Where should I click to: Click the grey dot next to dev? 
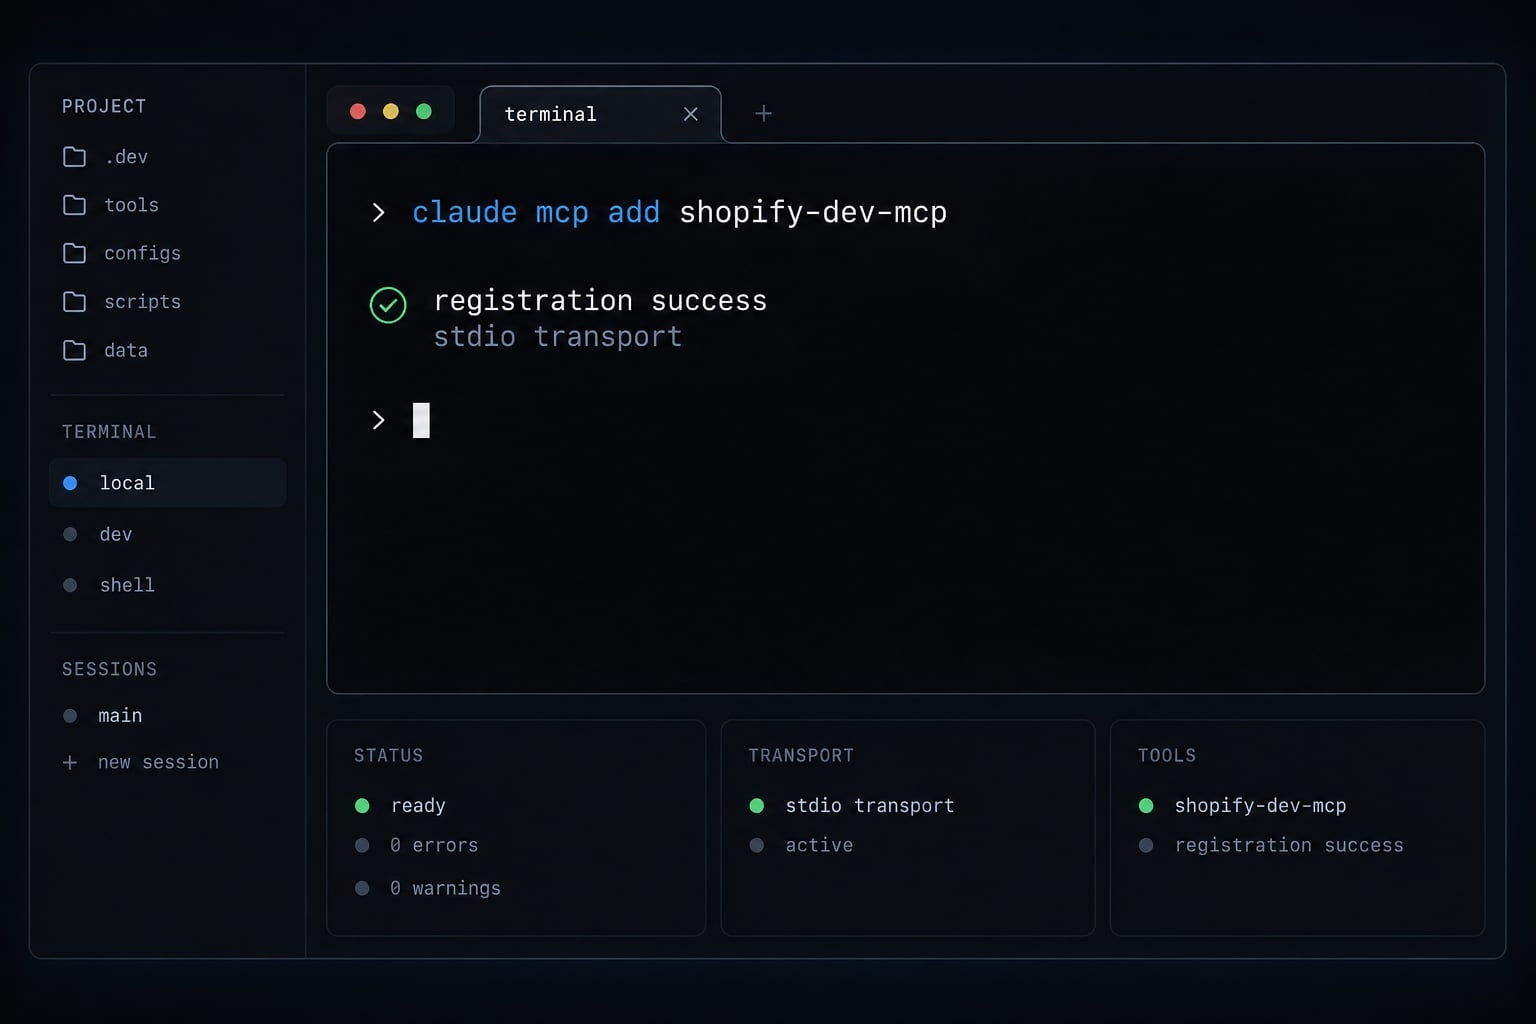coord(70,534)
